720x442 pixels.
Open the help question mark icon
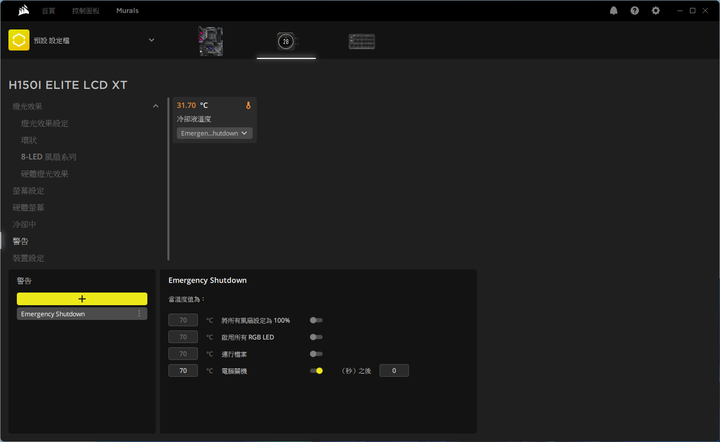[635, 11]
